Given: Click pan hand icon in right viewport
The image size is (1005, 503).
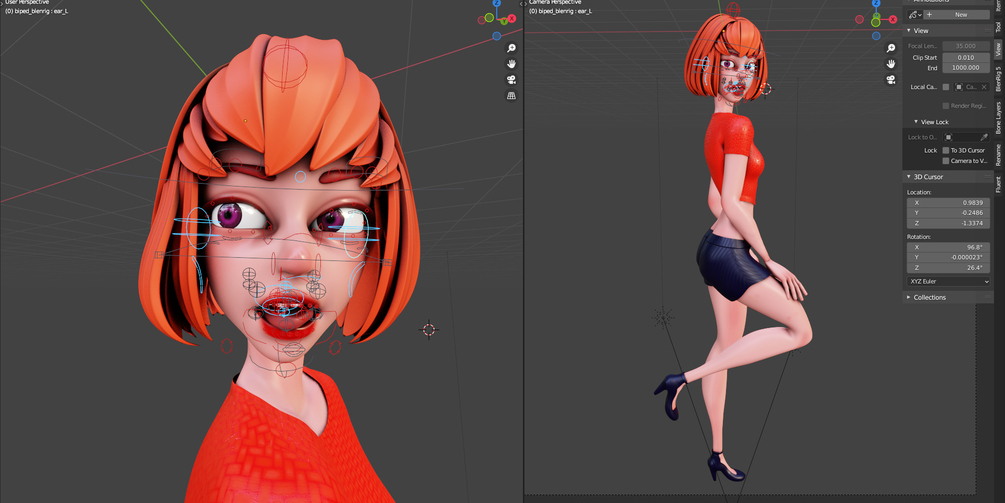Looking at the screenshot, I should tap(890, 63).
